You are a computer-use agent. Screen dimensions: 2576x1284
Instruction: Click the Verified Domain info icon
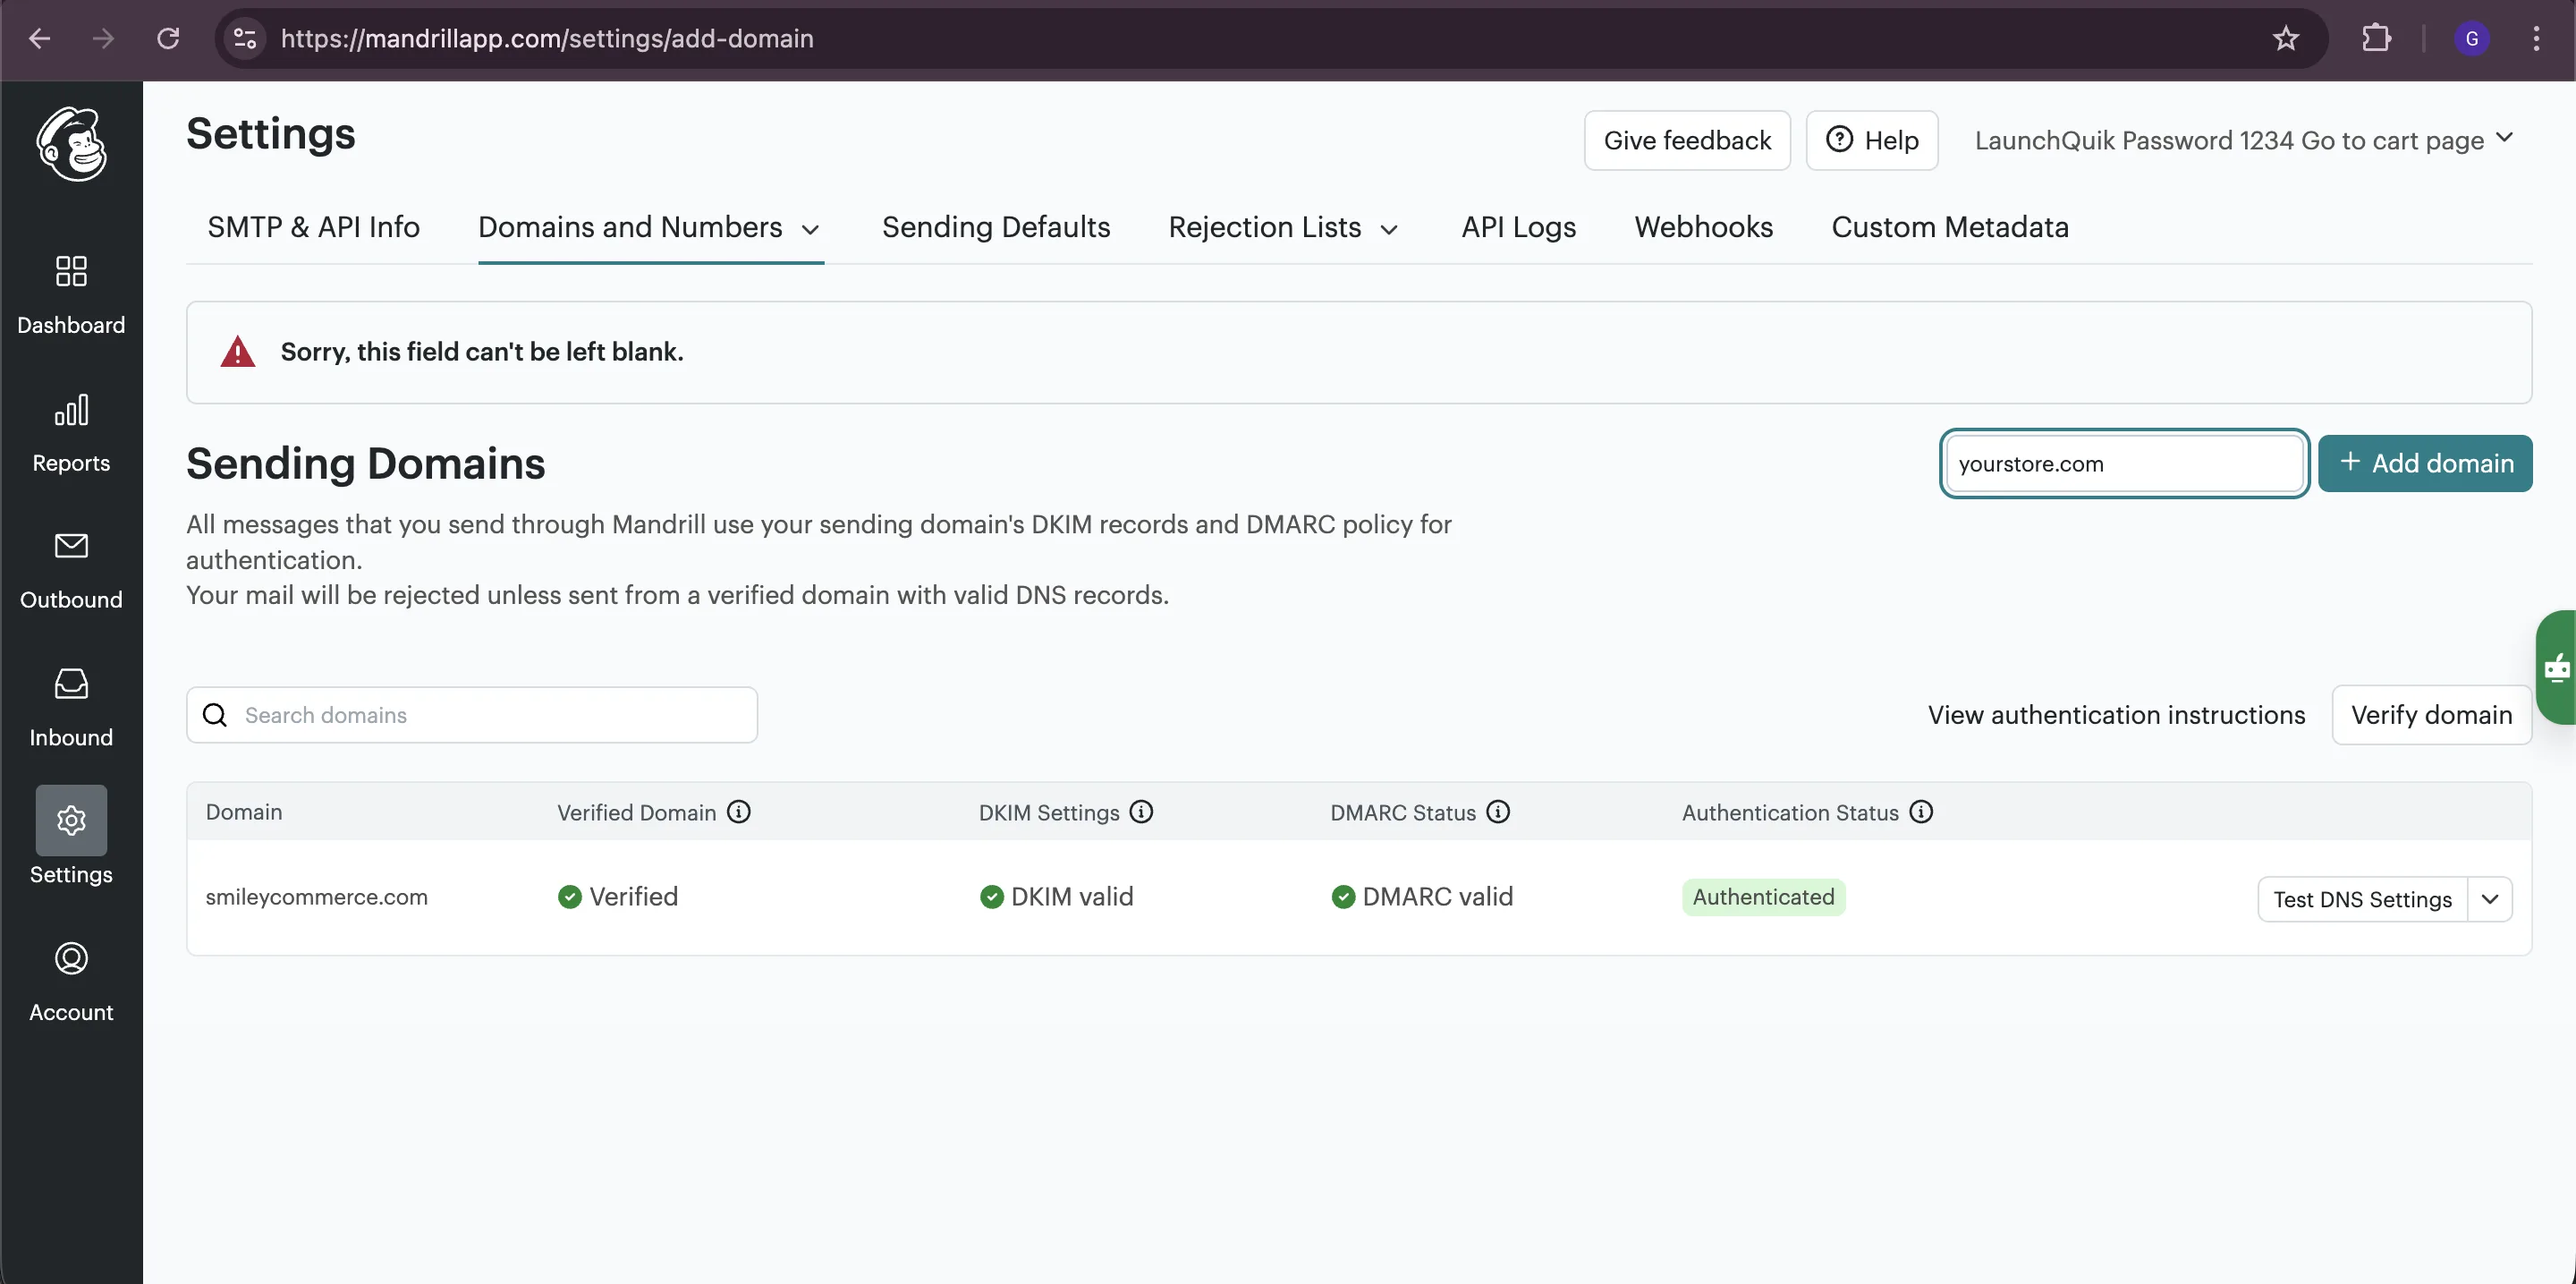(x=739, y=812)
